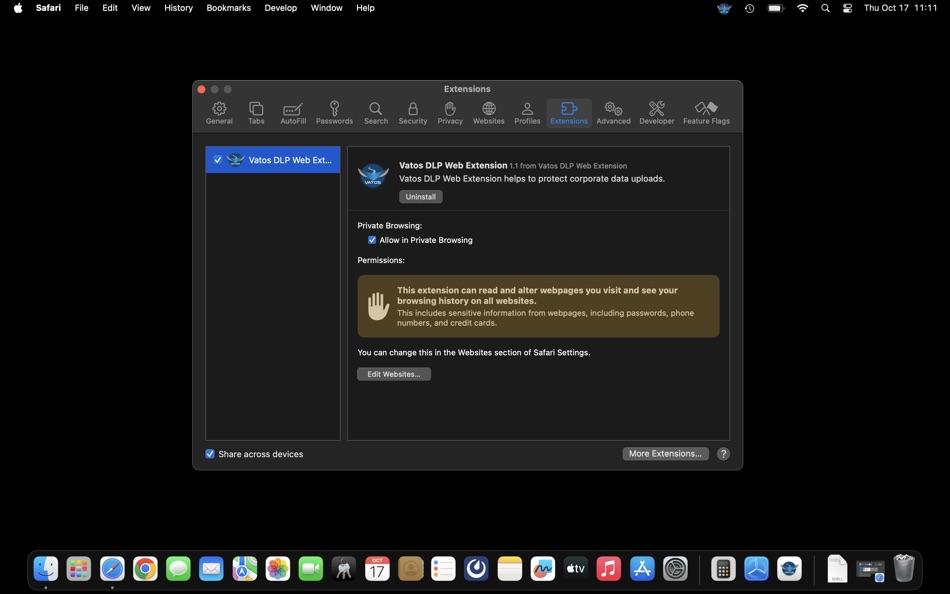The width and height of the screenshot is (950, 594).
Task: Open the help question mark button
Action: tap(723, 454)
